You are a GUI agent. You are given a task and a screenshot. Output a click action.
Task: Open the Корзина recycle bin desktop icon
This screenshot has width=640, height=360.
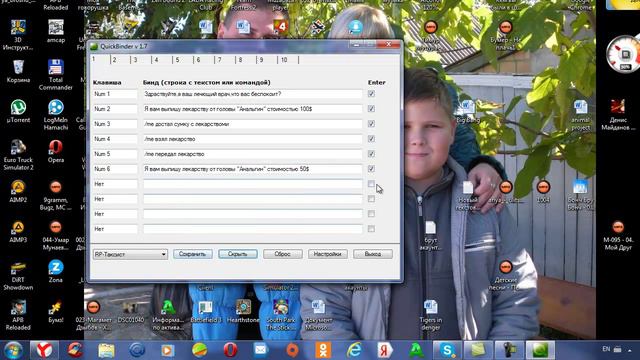18,71
